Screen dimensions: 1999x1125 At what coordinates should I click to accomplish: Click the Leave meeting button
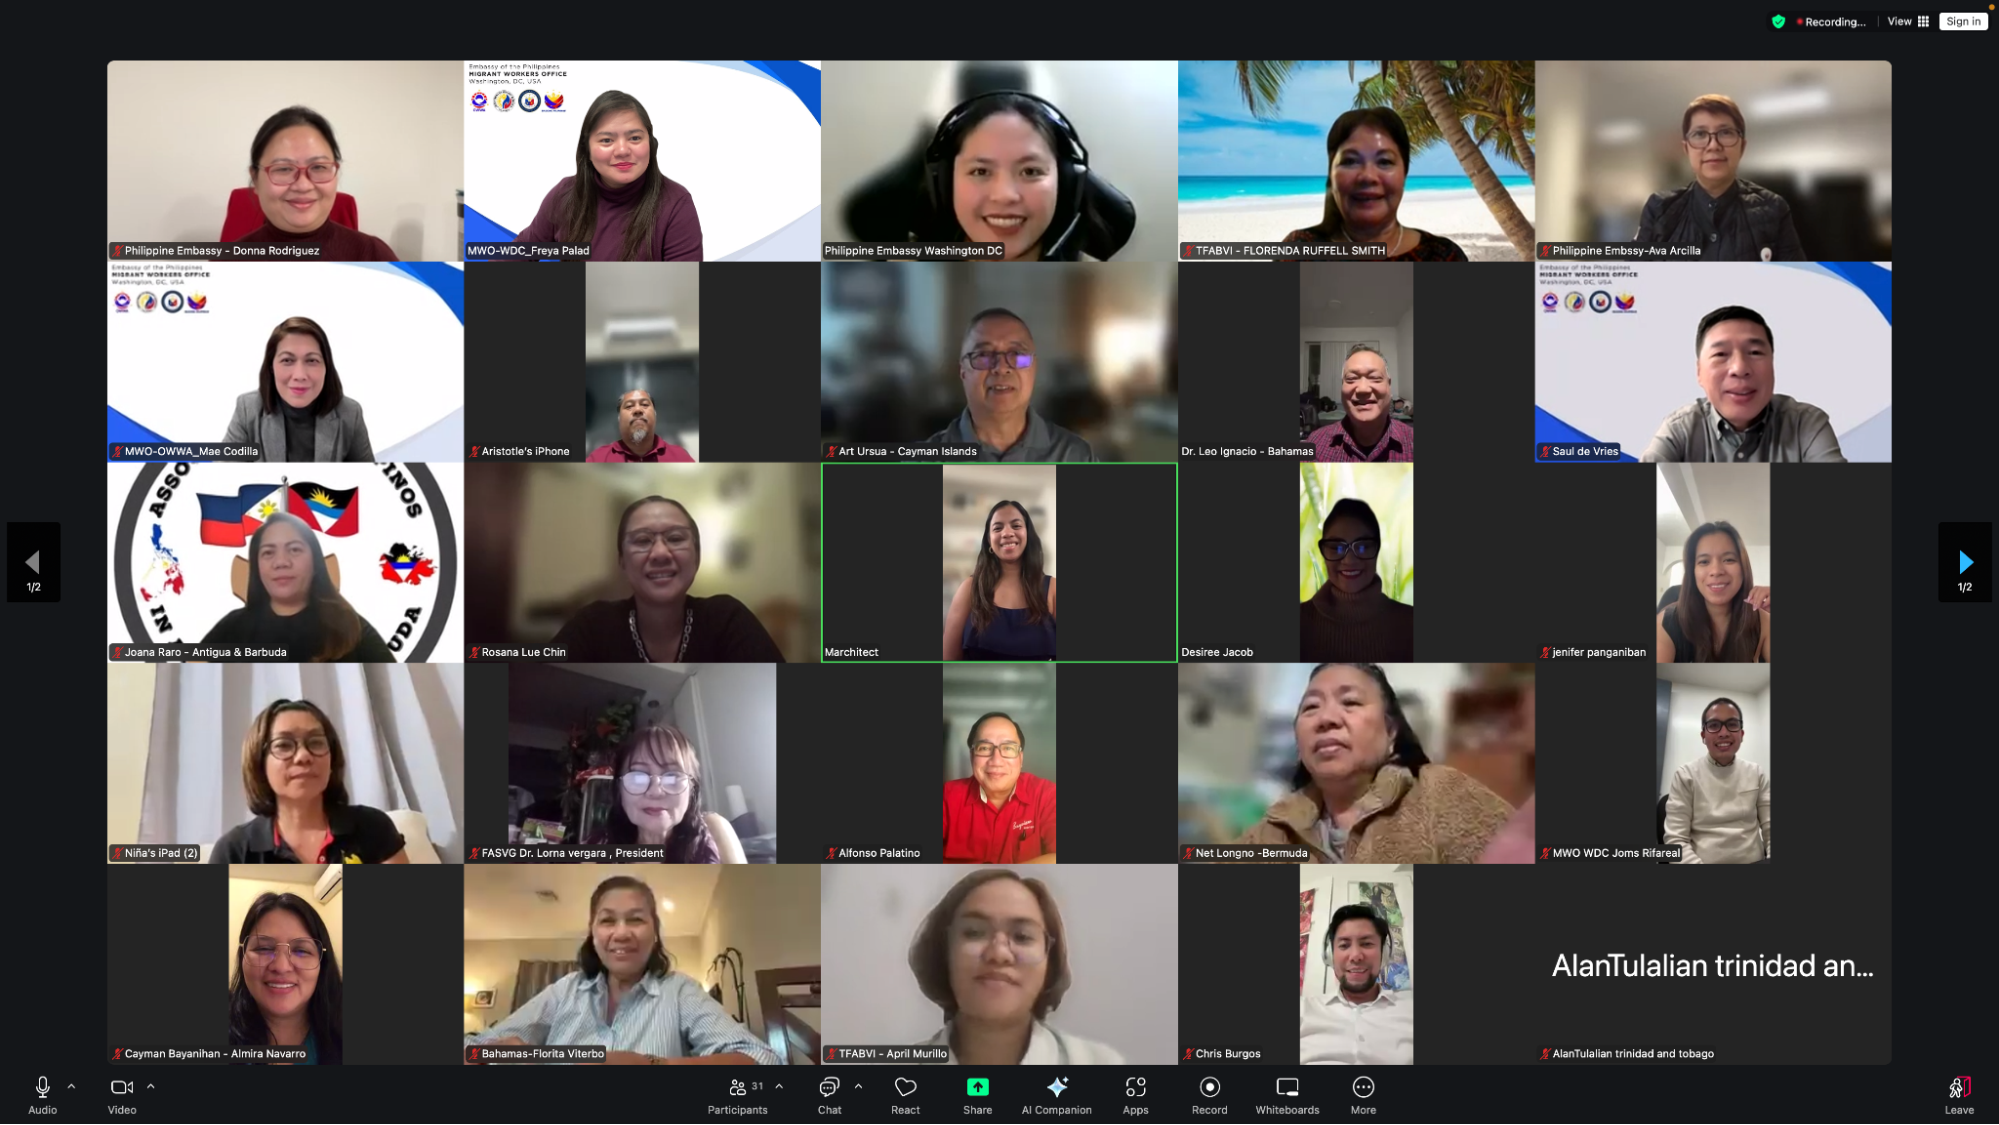1959,1086
